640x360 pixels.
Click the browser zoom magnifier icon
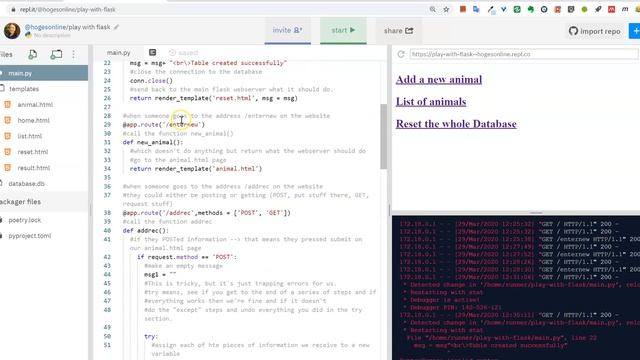coord(433,9)
